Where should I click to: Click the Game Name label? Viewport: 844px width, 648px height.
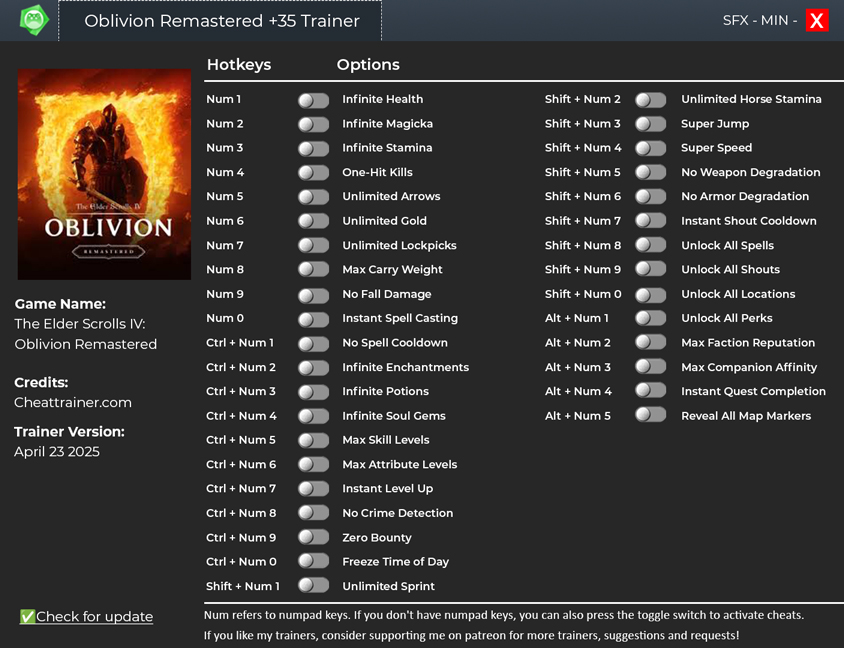pyautogui.click(x=60, y=304)
